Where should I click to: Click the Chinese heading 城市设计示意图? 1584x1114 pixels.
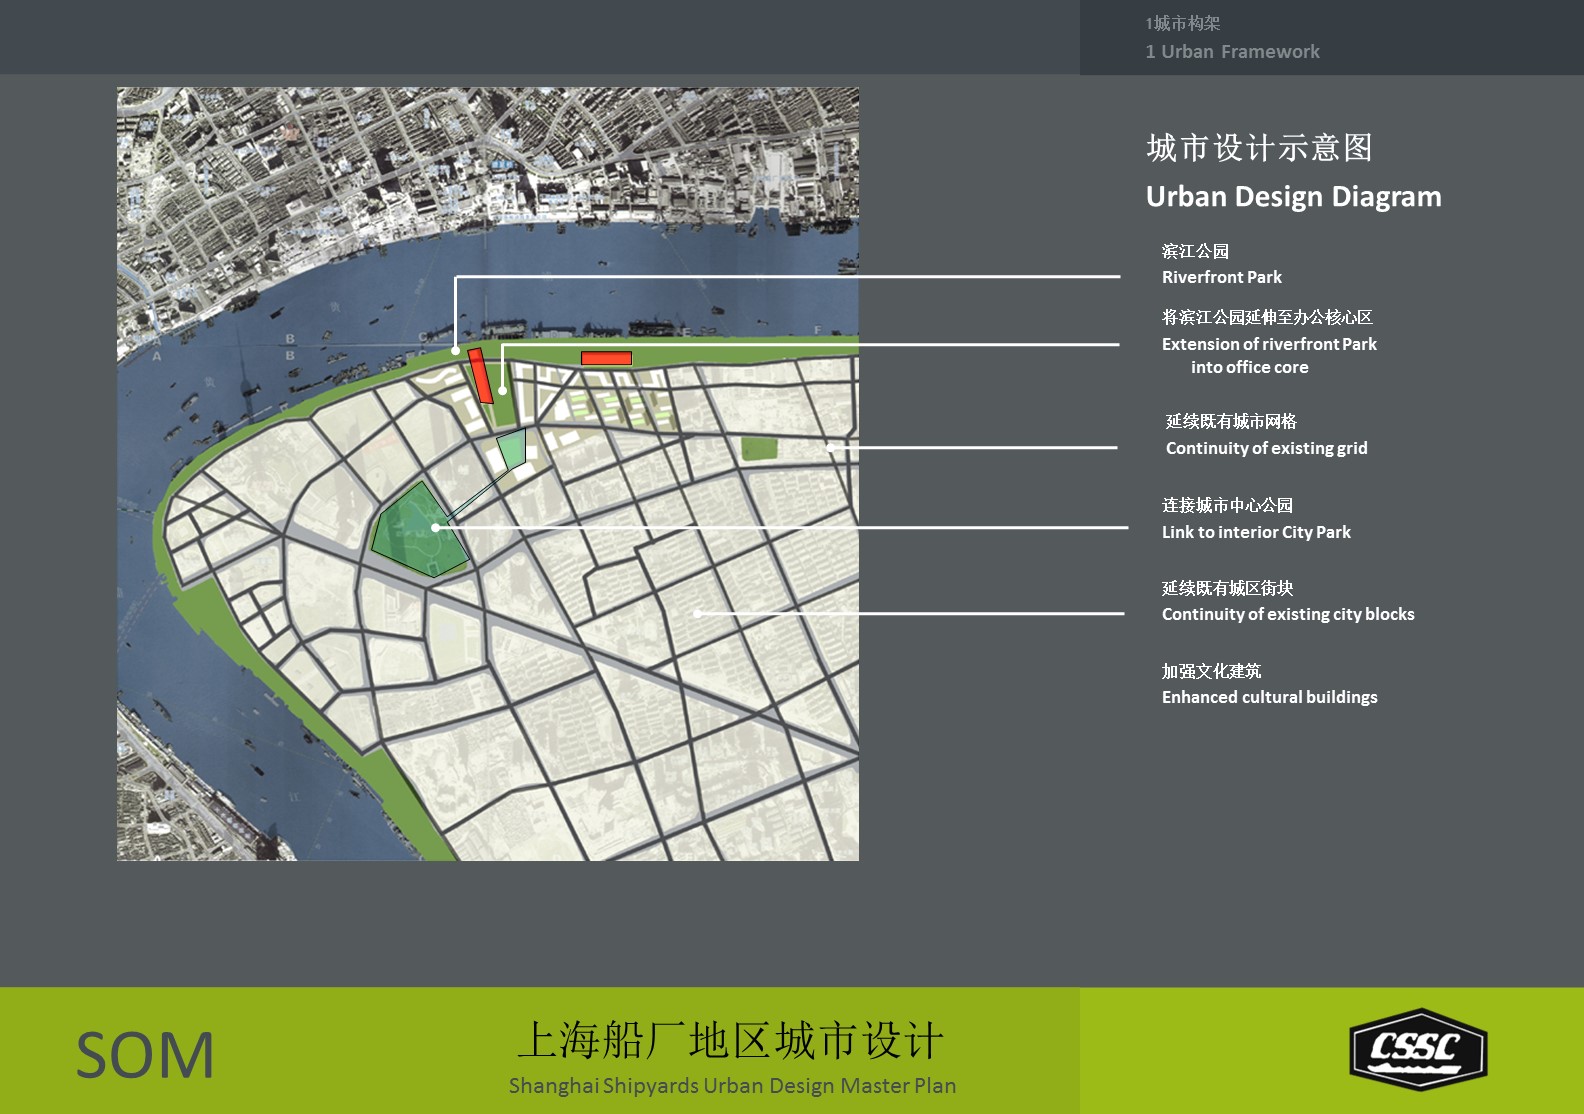point(1259,148)
